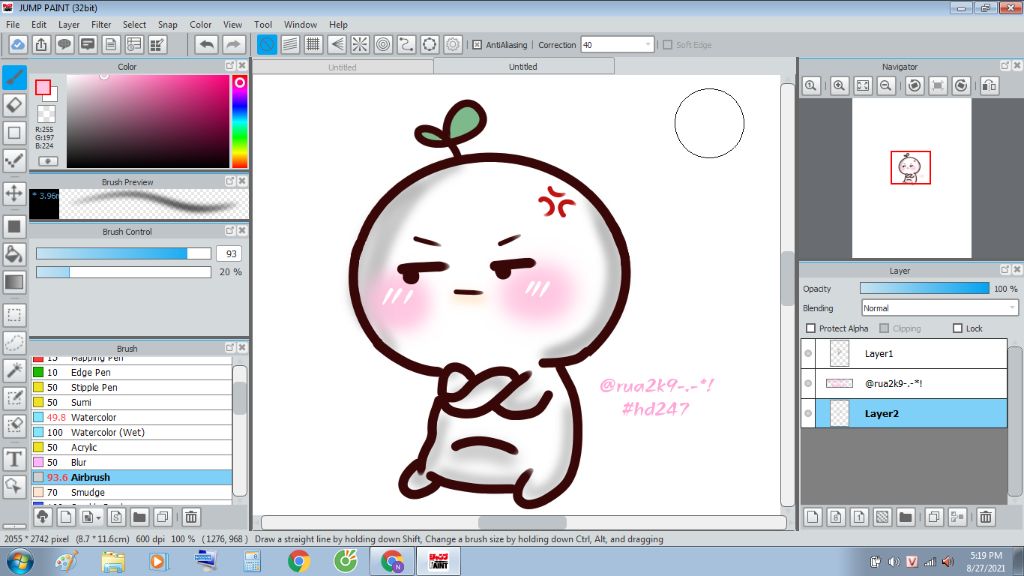Open the Correction value dropdown
Image resolution: width=1024 pixels, height=576 pixels.
648,44
